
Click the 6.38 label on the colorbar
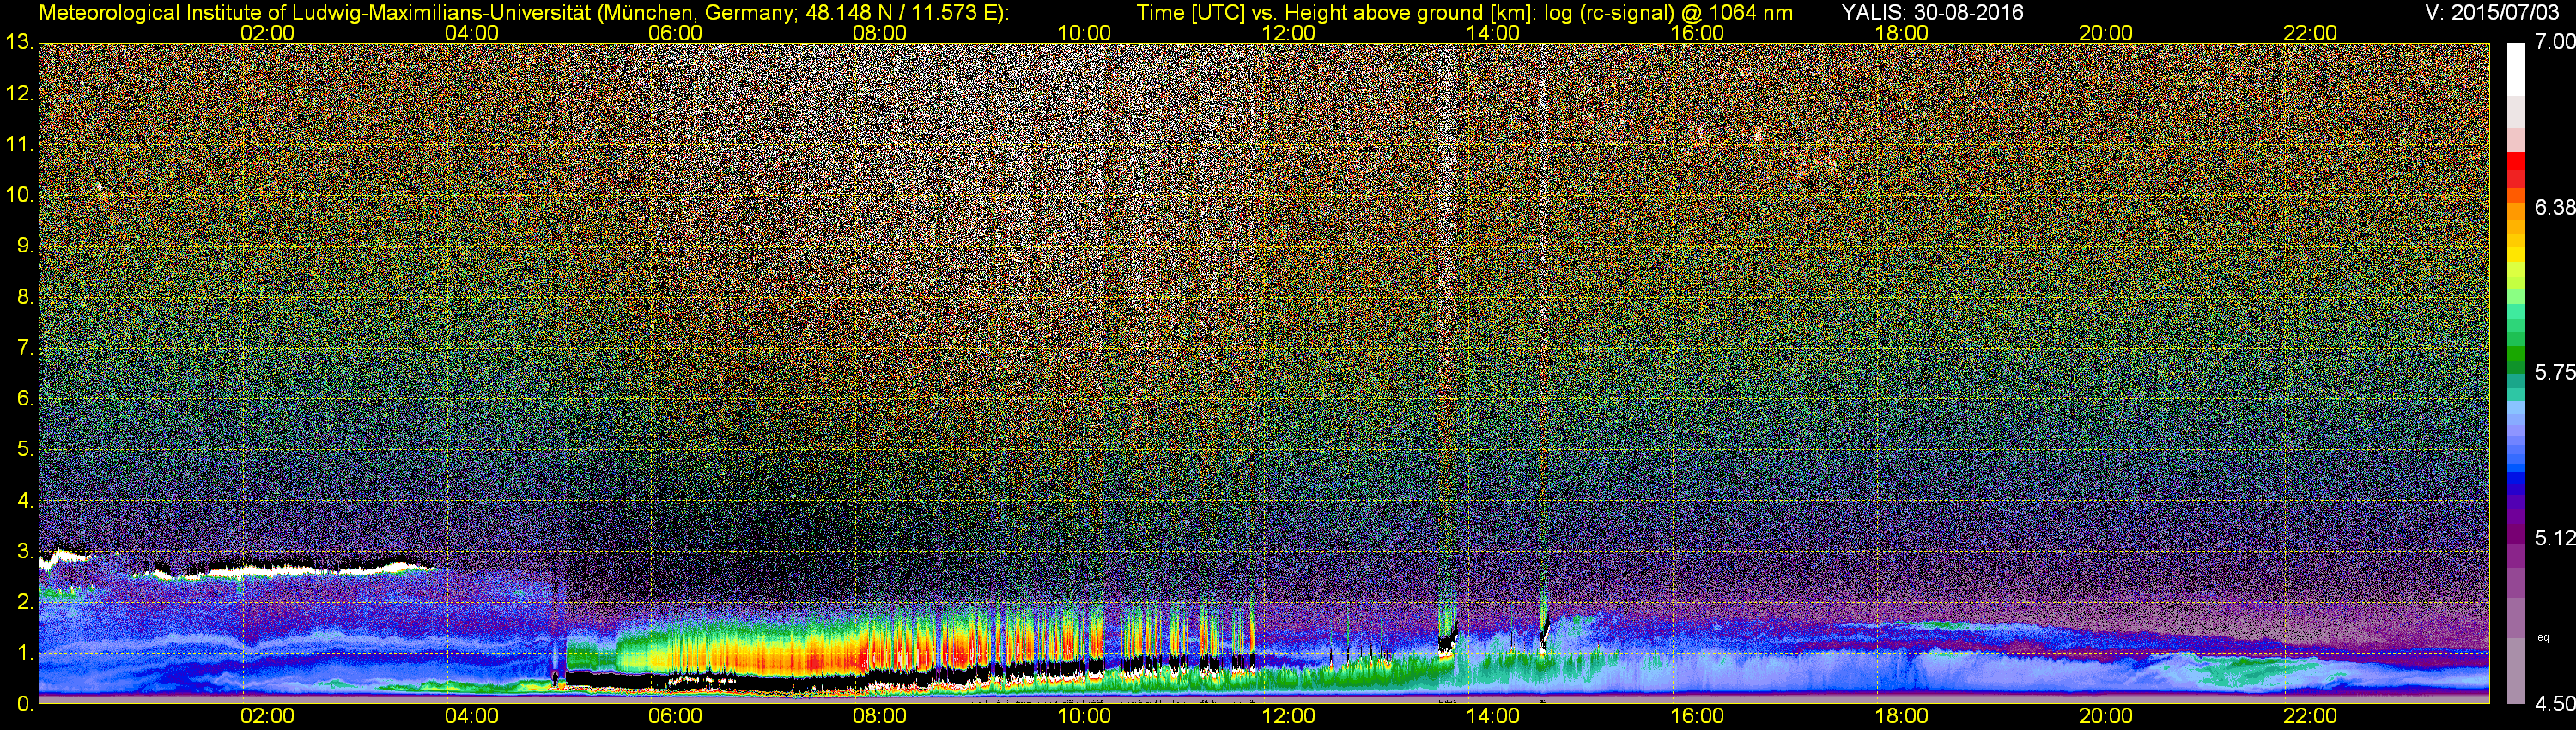[x=2554, y=207]
